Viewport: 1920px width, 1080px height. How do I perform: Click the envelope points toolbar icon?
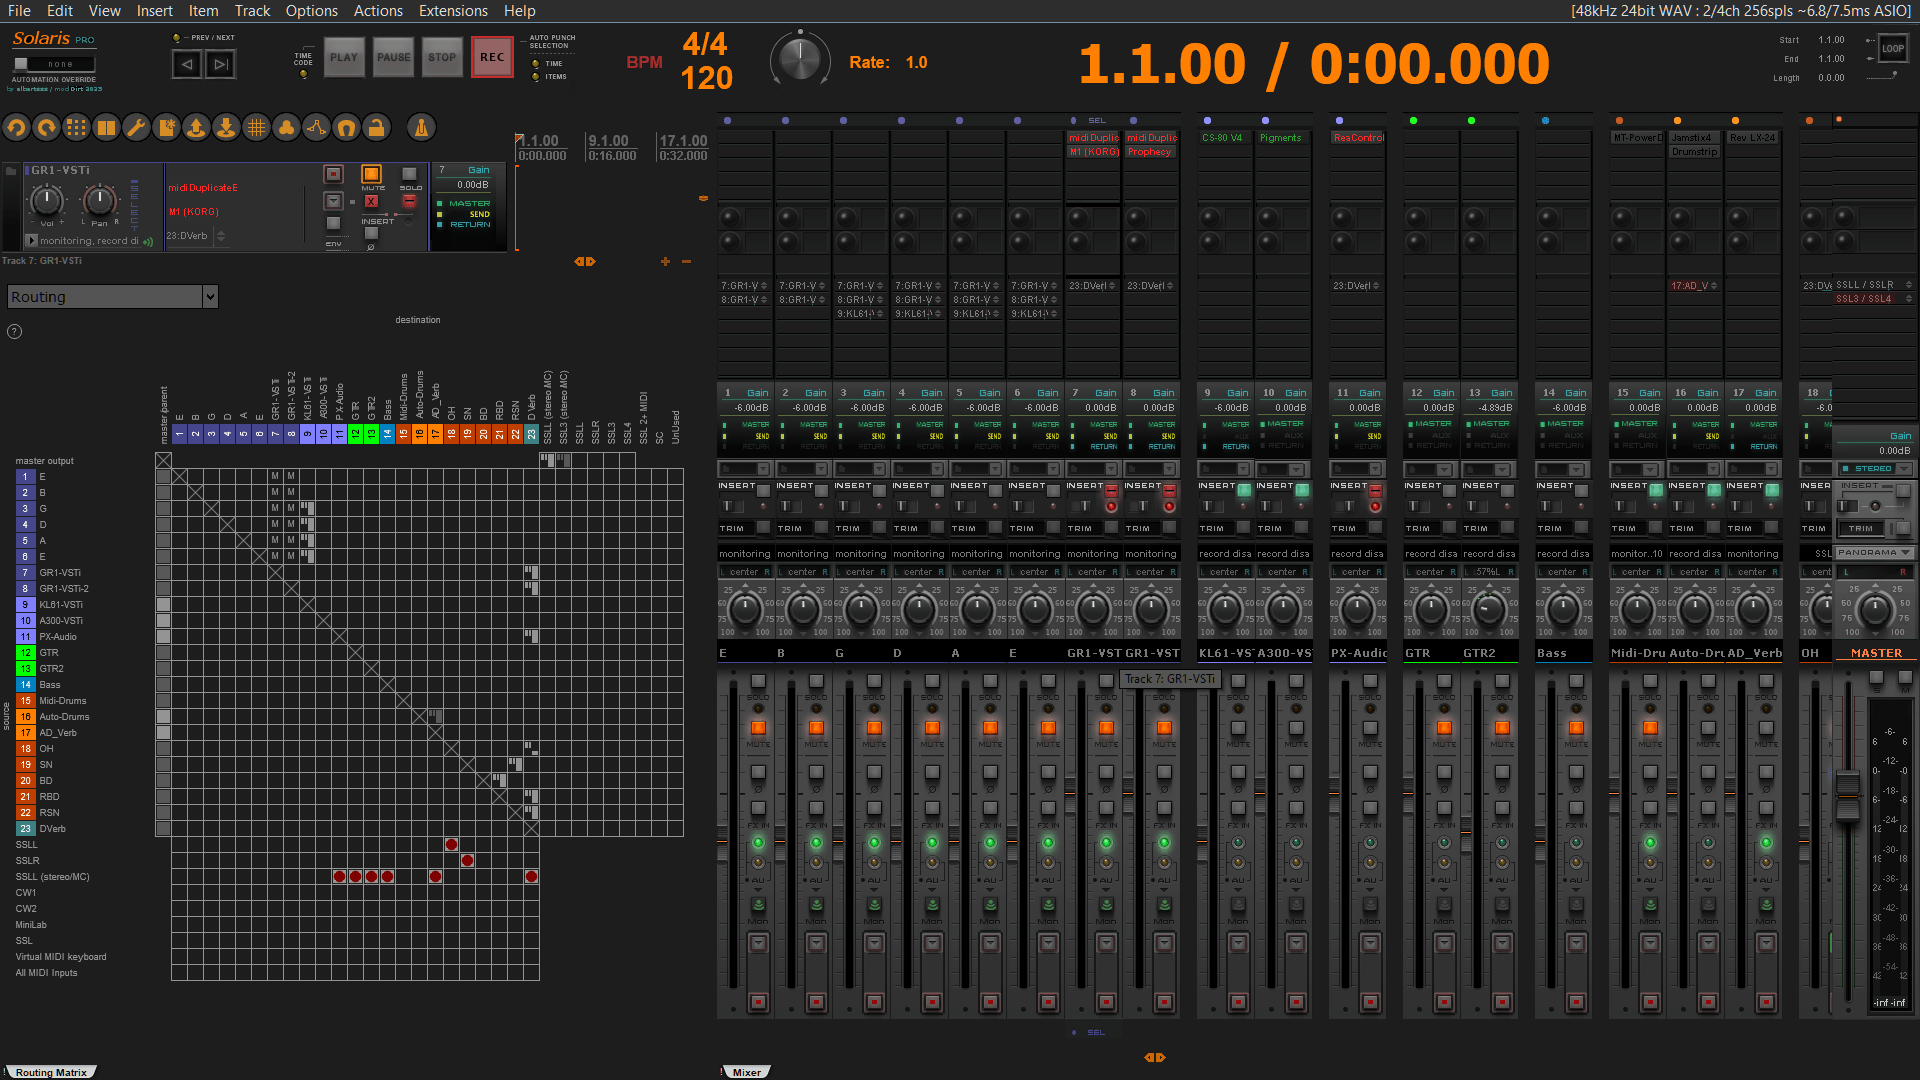[316, 128]
